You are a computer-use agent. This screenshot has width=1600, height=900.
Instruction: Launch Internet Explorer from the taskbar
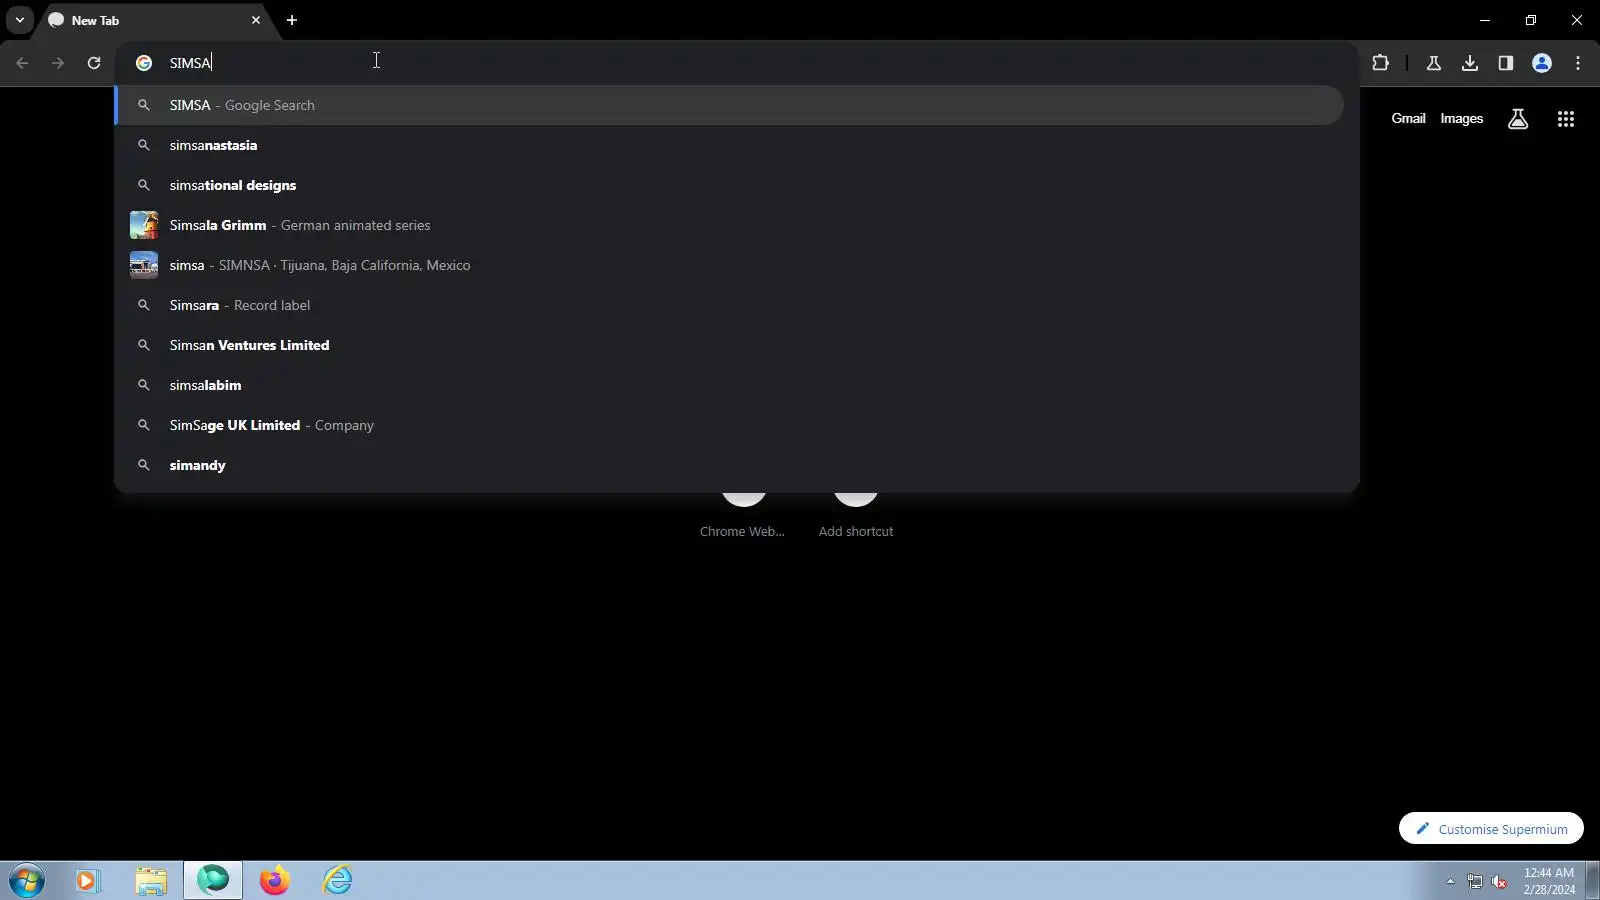pyautogui.click(x=337, y=881)
